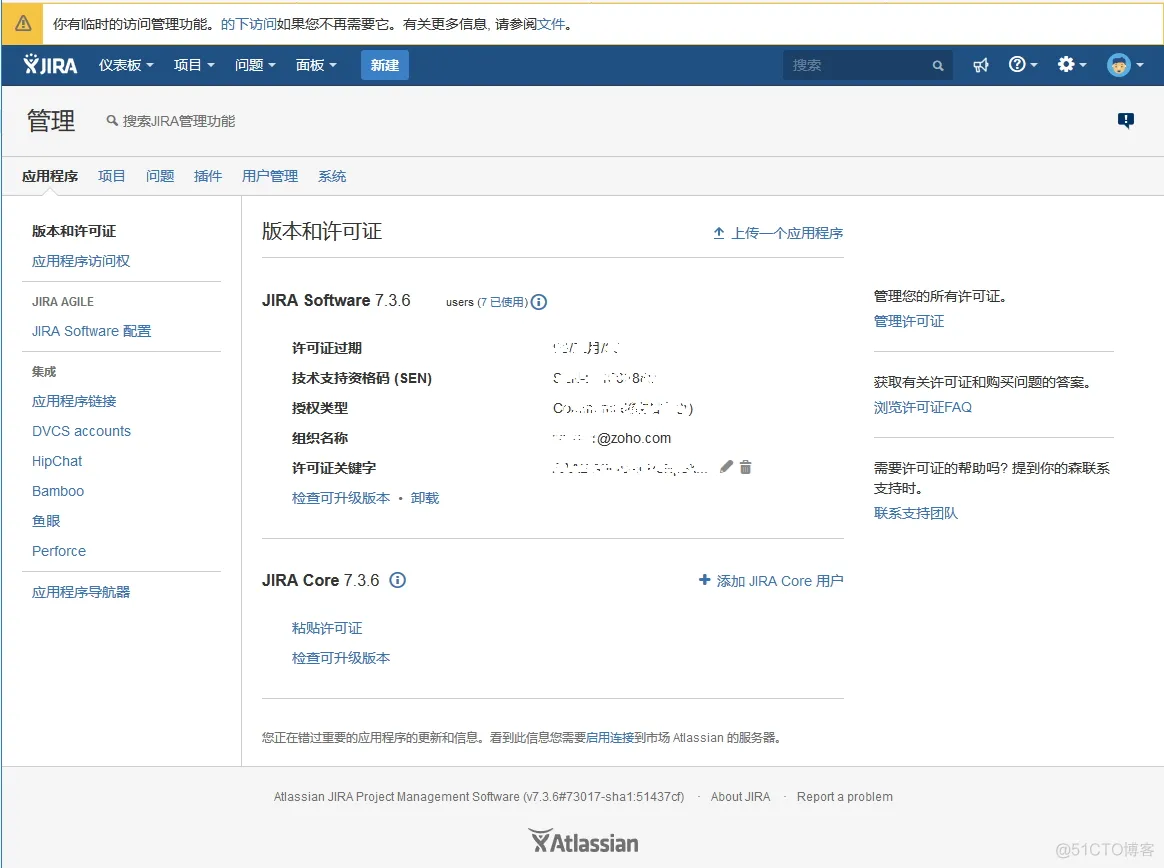Viewport: 1164px width, 868px height.
Task: Expand the 仪表板 dropdown menu
Action: pos(126,65)
